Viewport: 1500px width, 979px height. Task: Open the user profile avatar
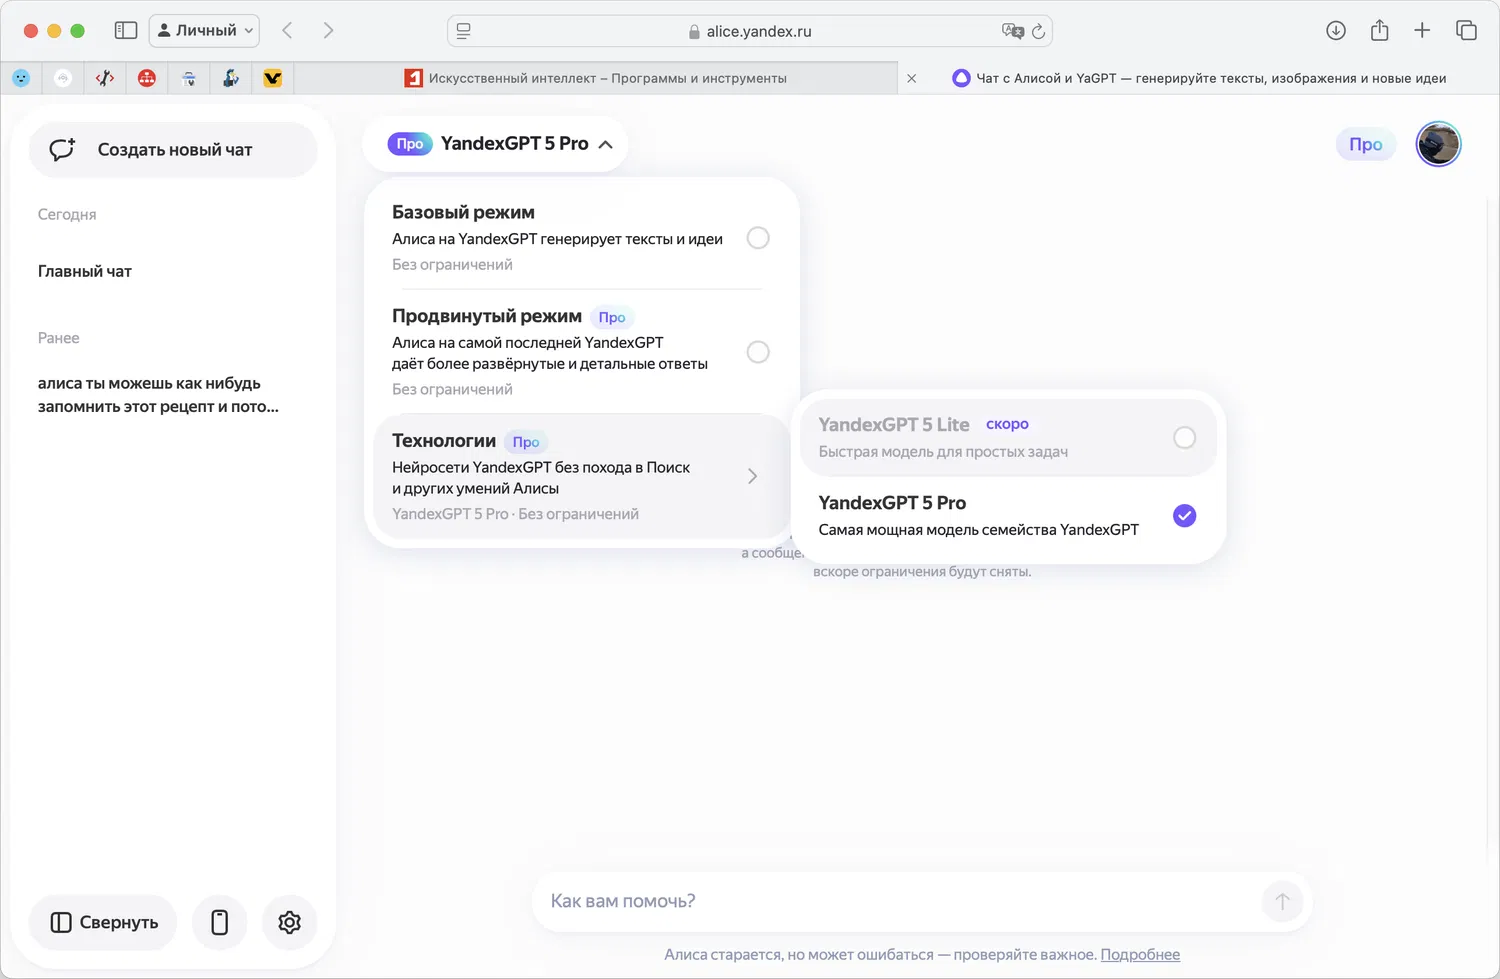coord(1438,144)
